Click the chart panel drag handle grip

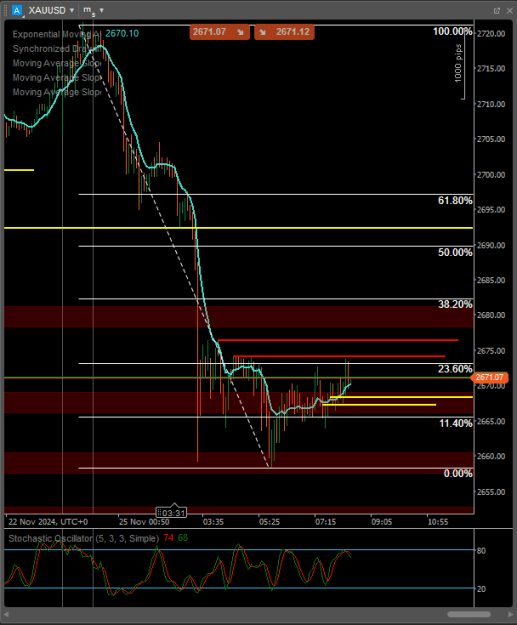coord(6,11)
